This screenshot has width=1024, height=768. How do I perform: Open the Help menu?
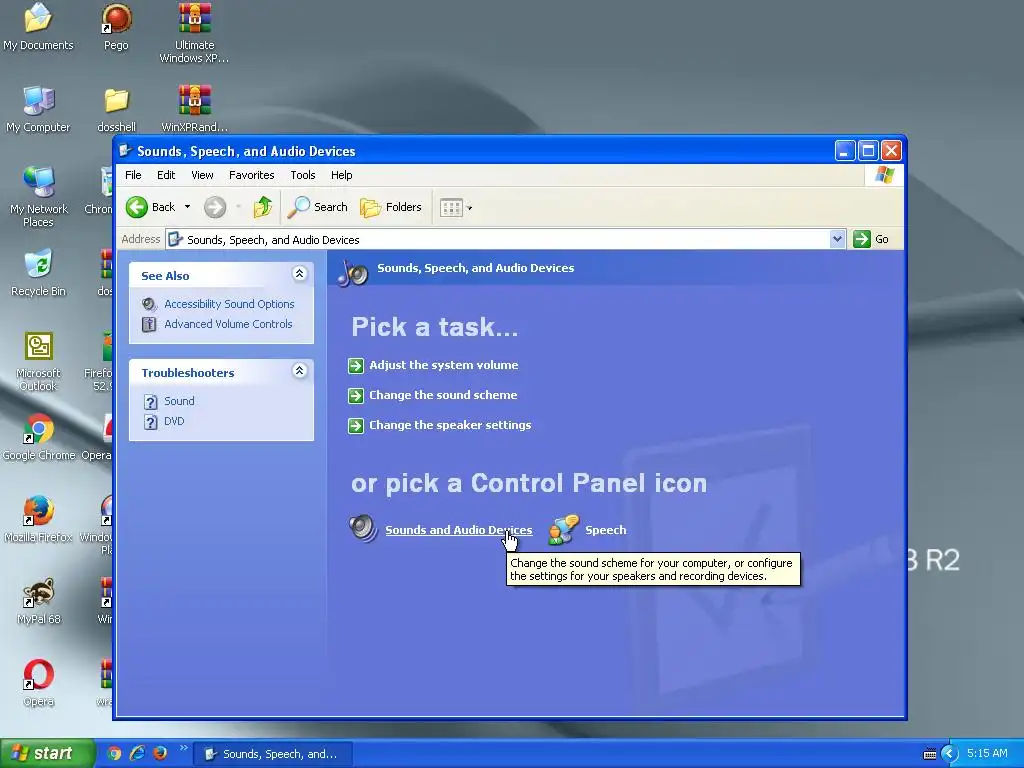click(x=342, y=175)
